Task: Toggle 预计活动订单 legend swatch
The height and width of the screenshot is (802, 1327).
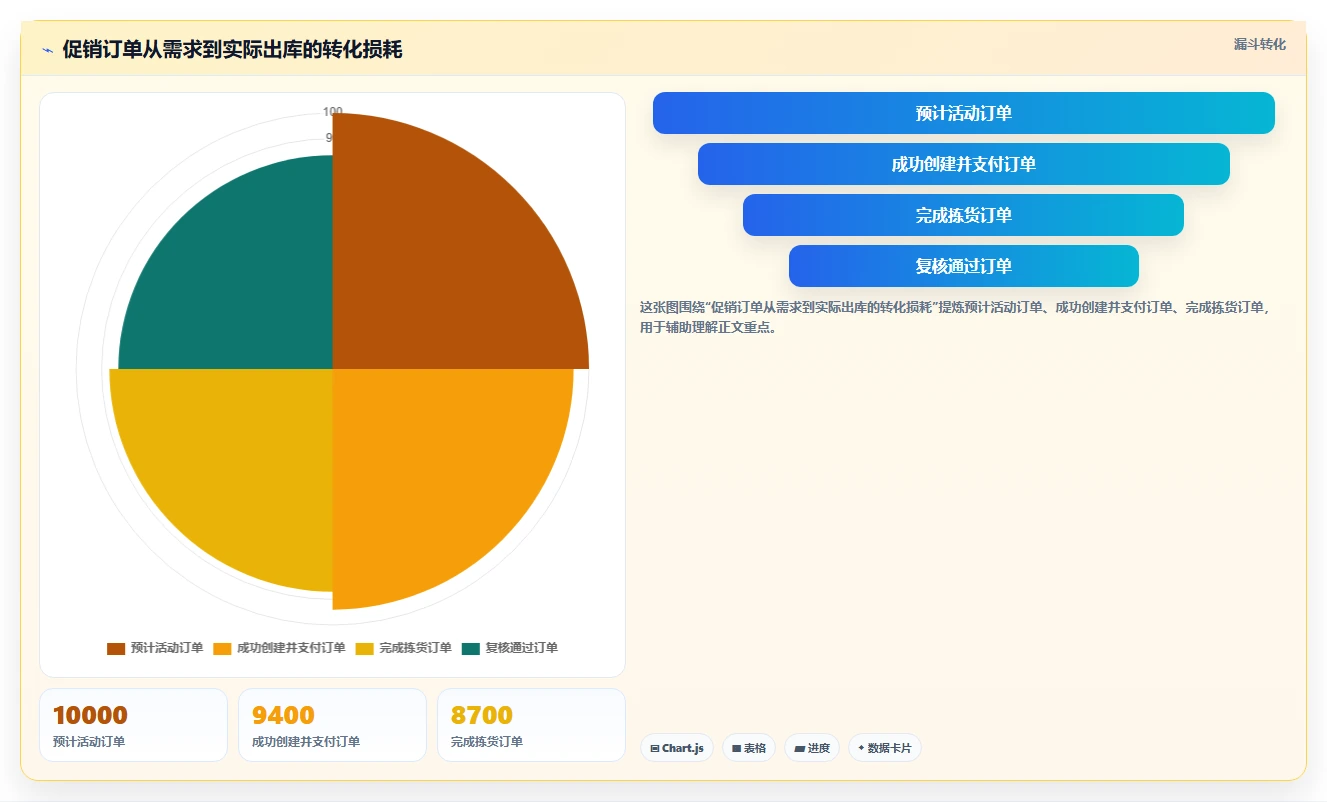Action: [116, 648]
